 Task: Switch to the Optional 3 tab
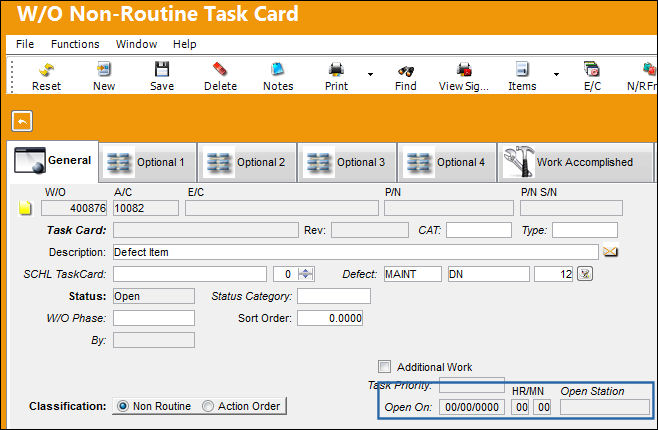pos(347,162)
